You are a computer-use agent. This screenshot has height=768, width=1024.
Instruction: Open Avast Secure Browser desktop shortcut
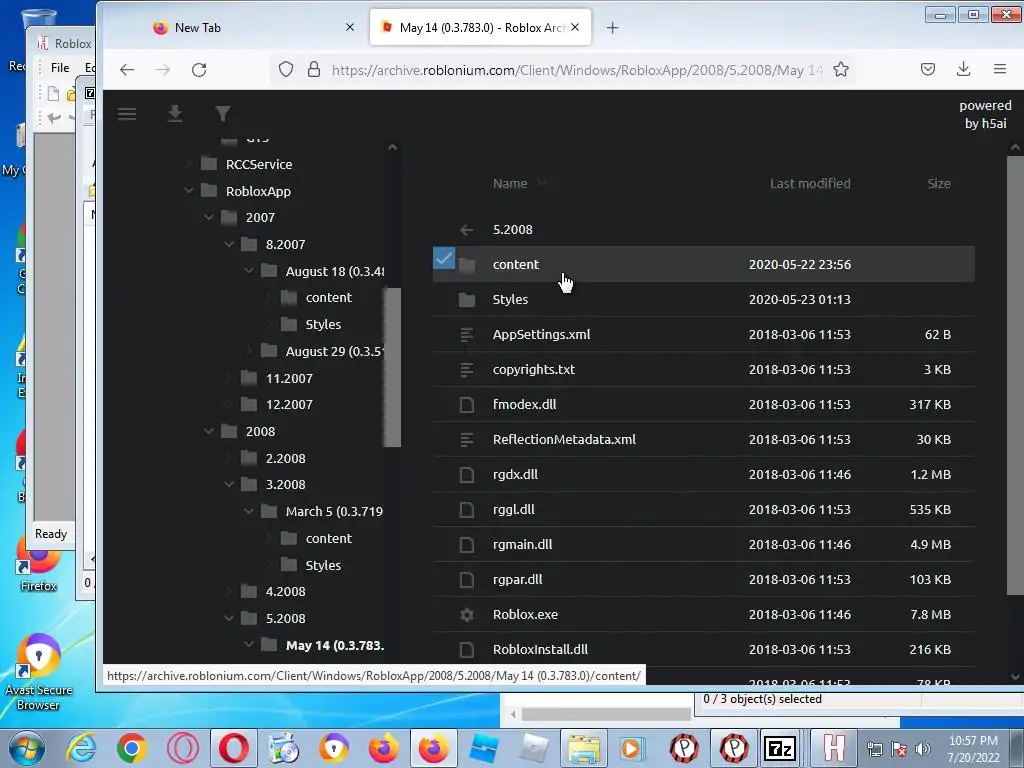tap(39, 671)
